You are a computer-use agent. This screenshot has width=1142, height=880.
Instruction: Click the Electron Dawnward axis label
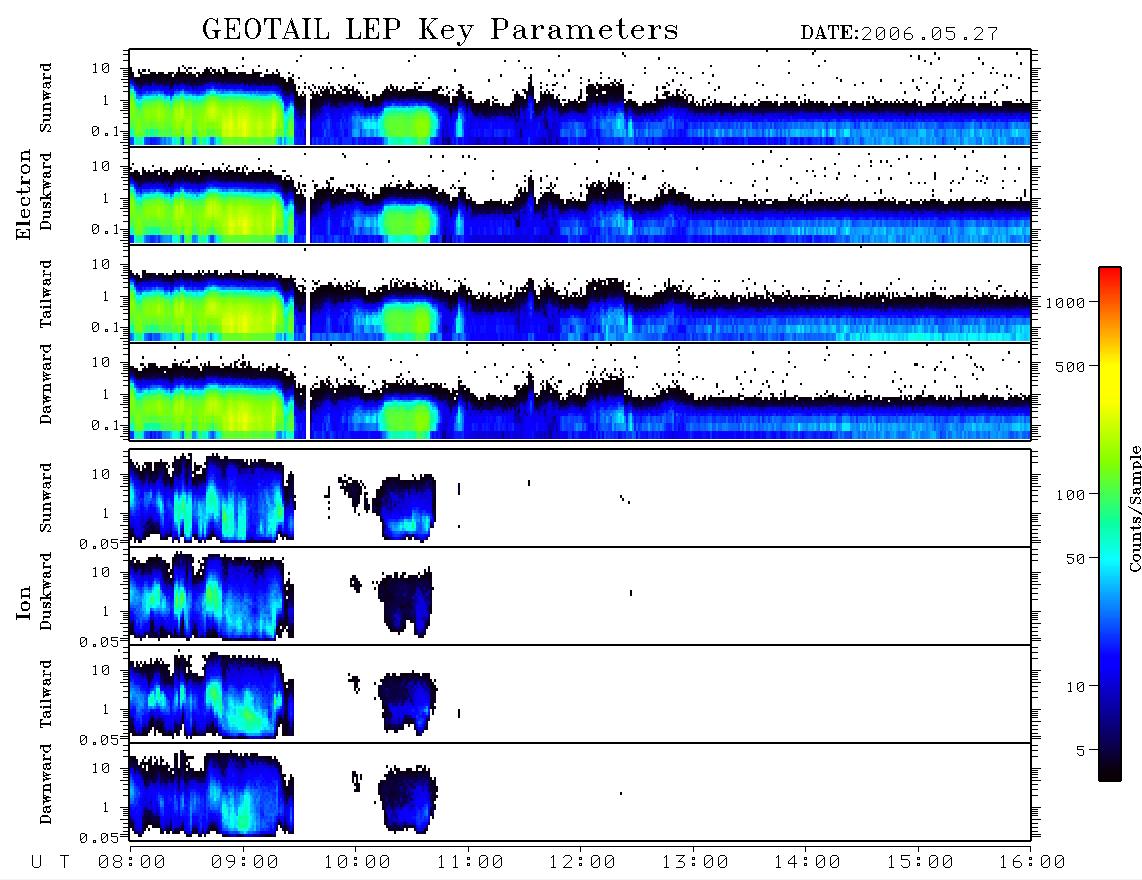pos(46,384)
